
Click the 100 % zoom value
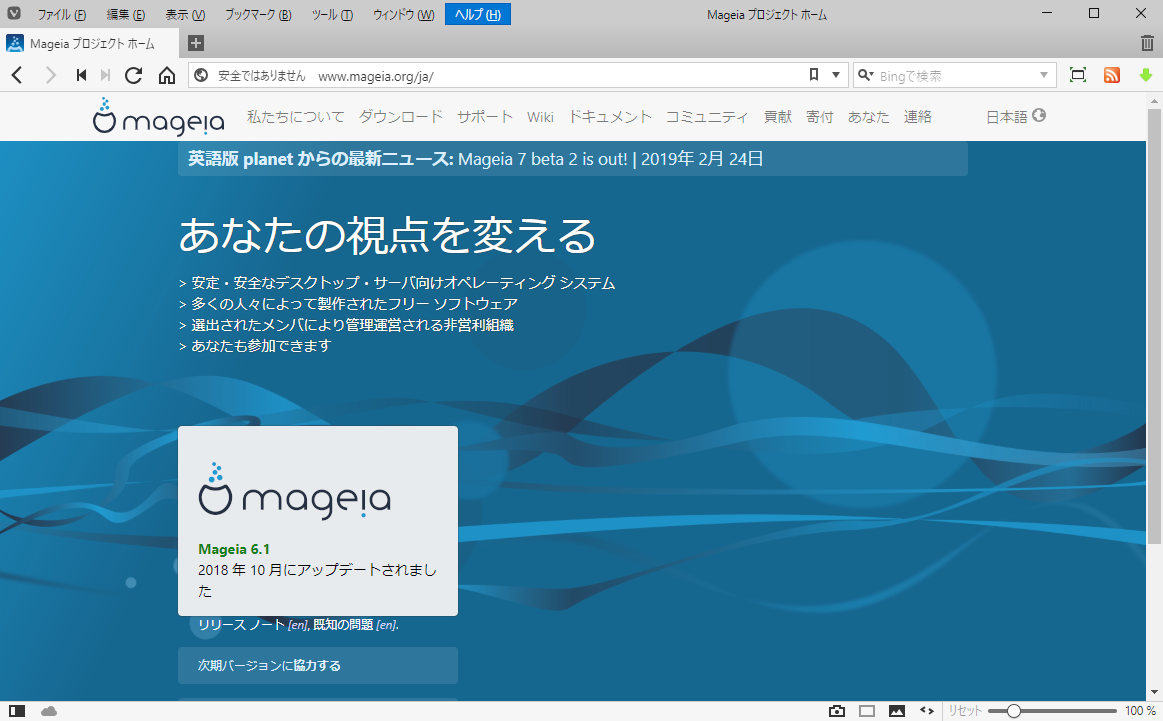(1140, 711)
